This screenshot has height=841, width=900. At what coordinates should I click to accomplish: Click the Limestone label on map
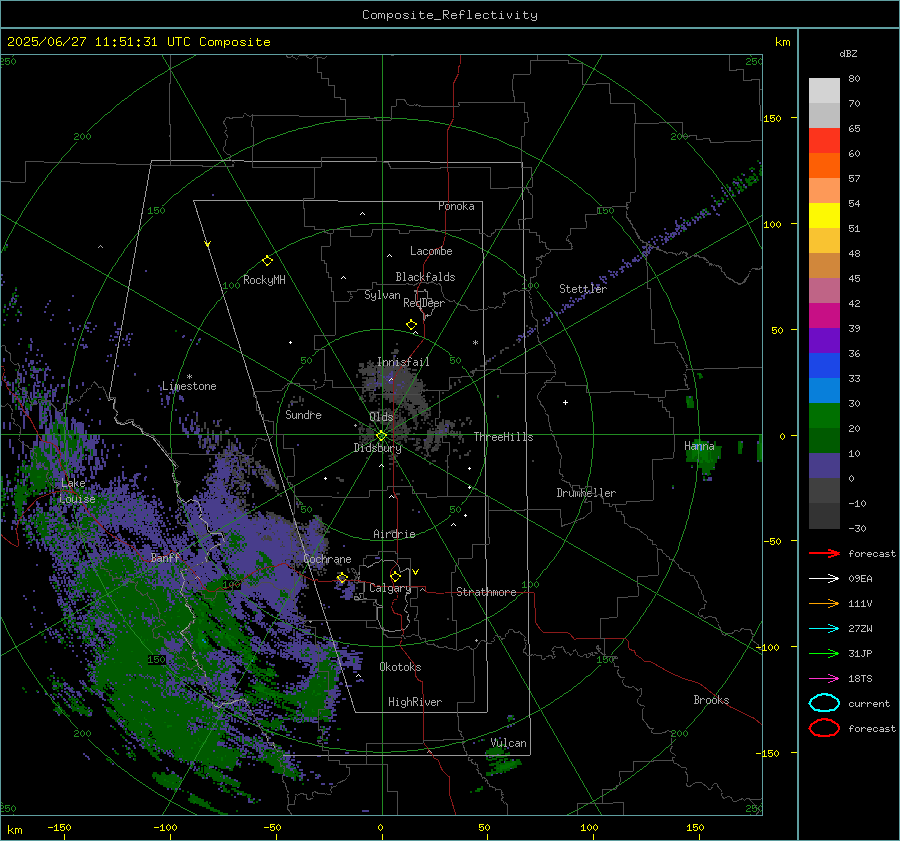coord(189,386)
